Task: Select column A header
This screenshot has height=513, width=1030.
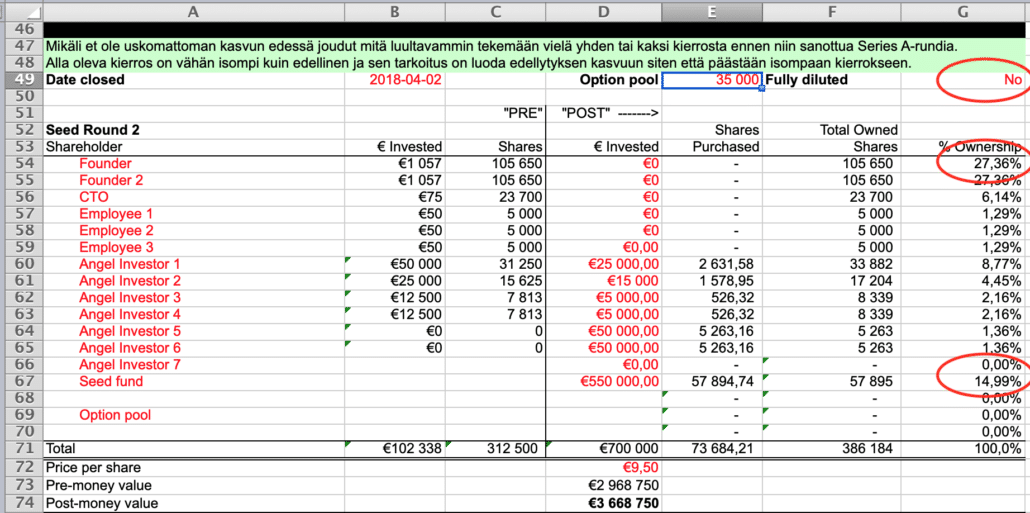Action: [193, 11]
